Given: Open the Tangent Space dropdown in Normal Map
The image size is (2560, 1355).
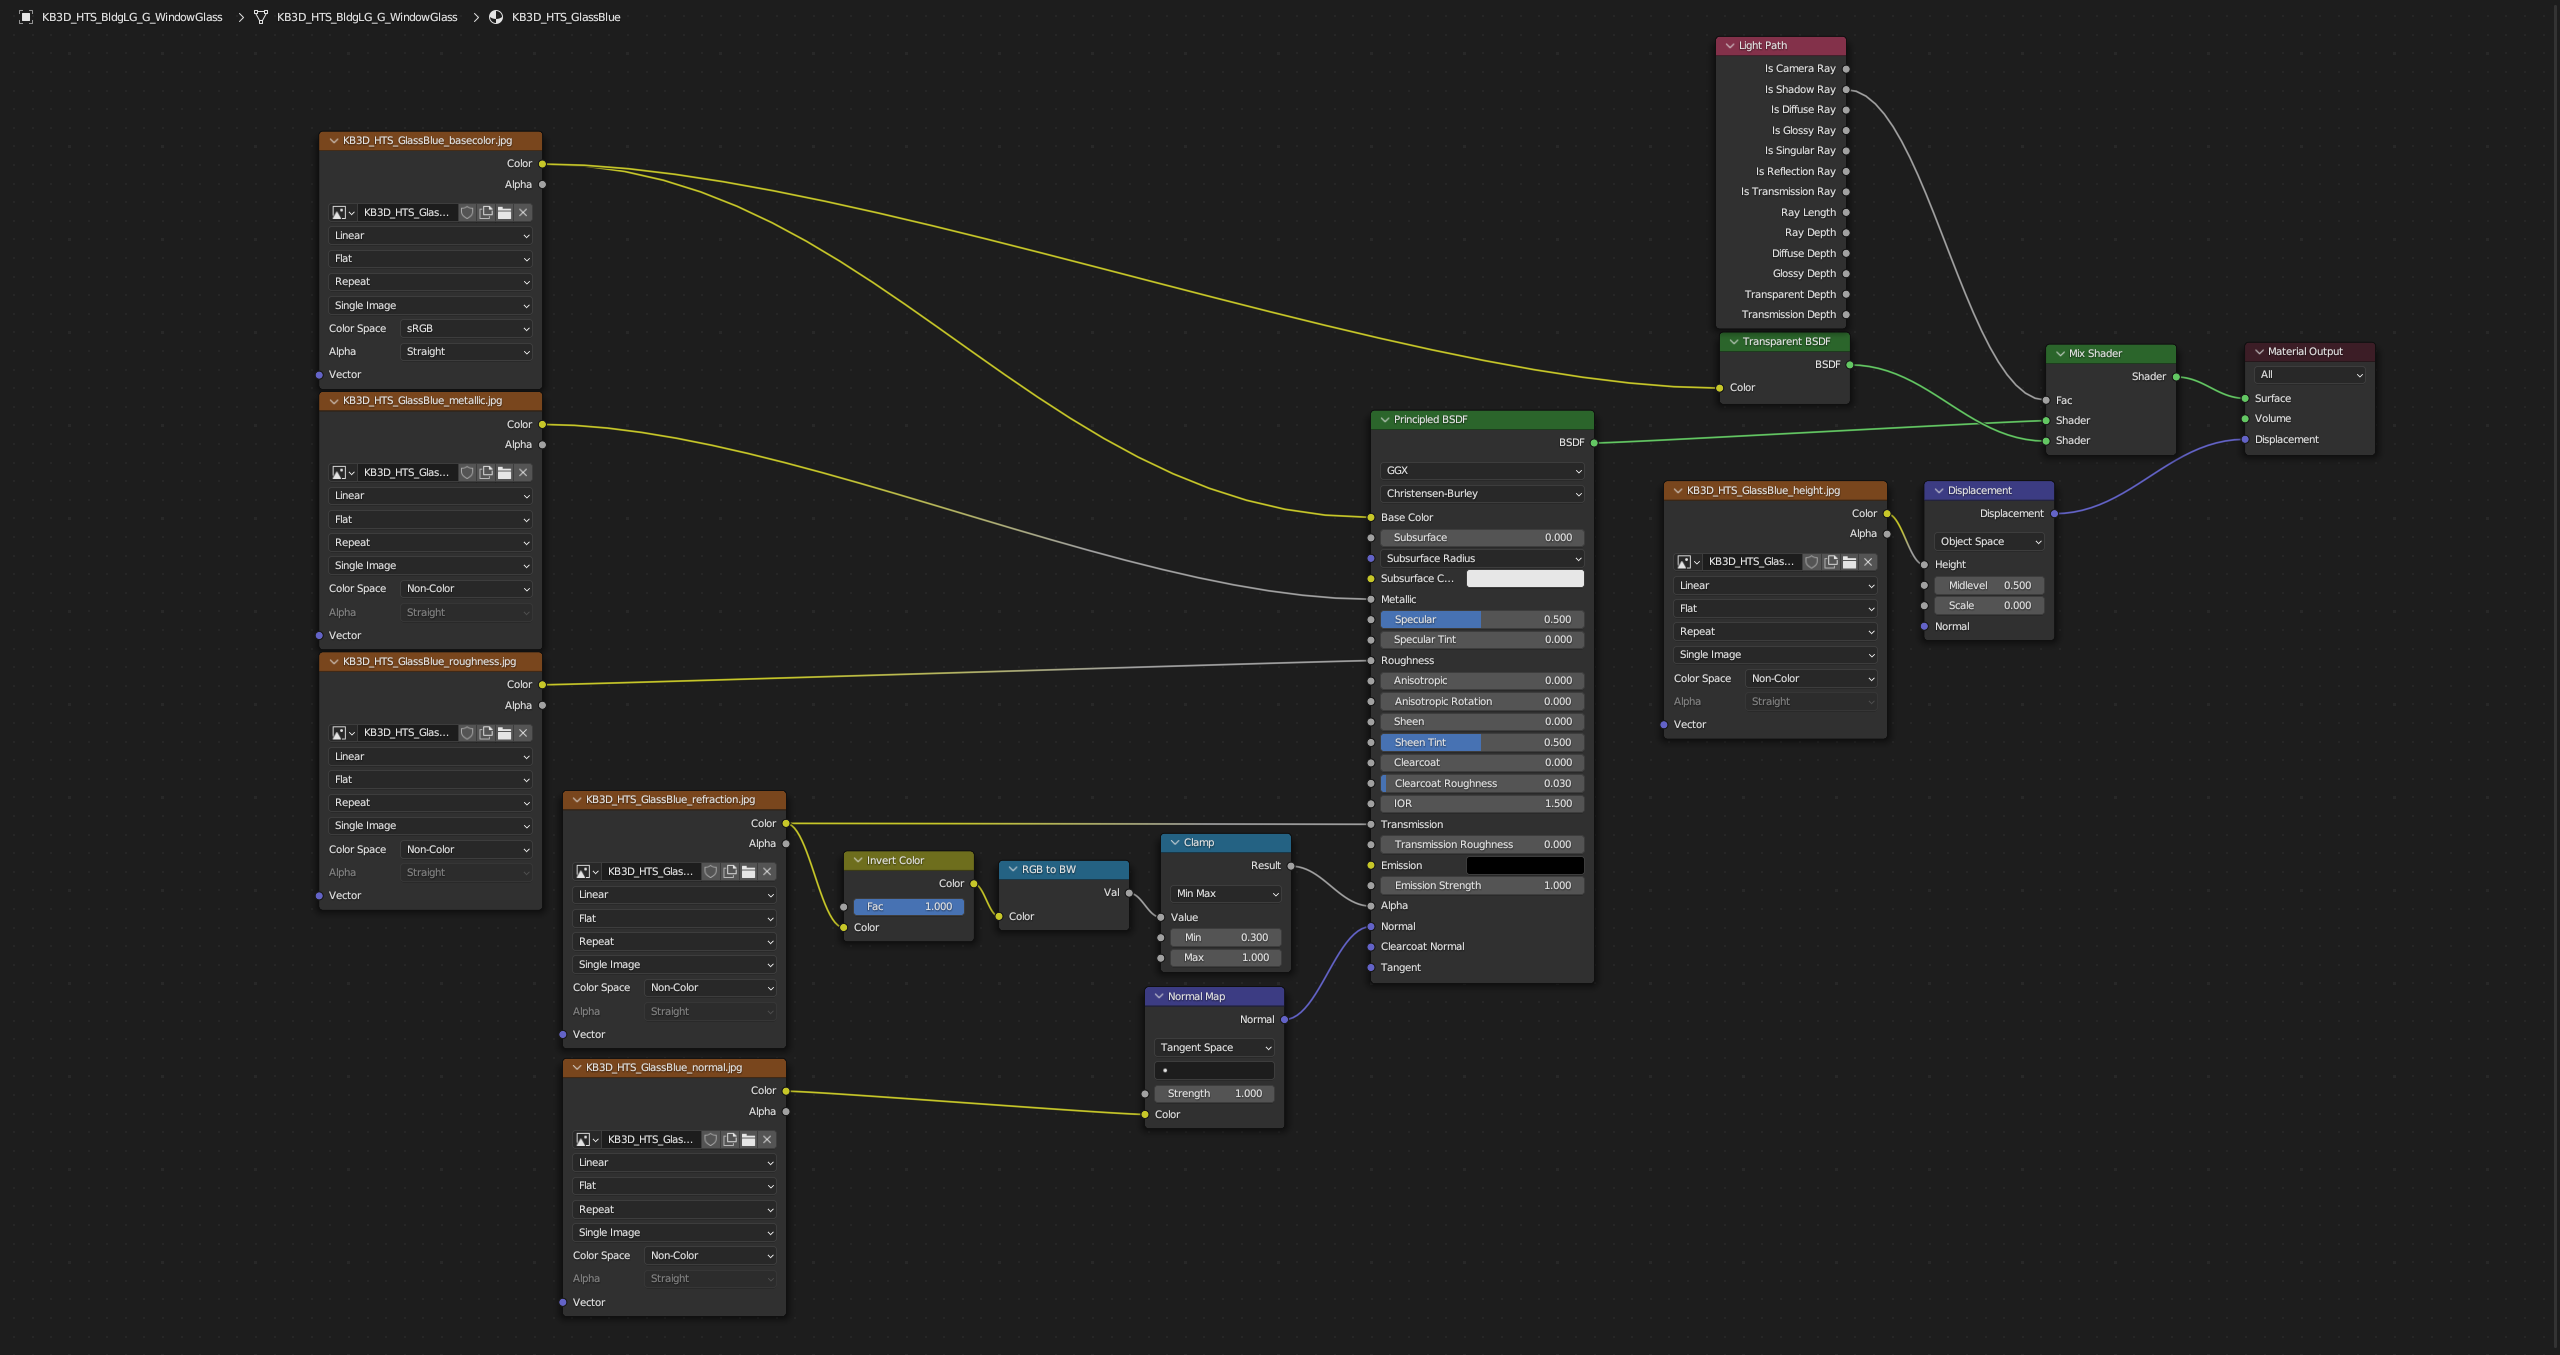Looking at the screenshot, I should tap(1214, 1047).
